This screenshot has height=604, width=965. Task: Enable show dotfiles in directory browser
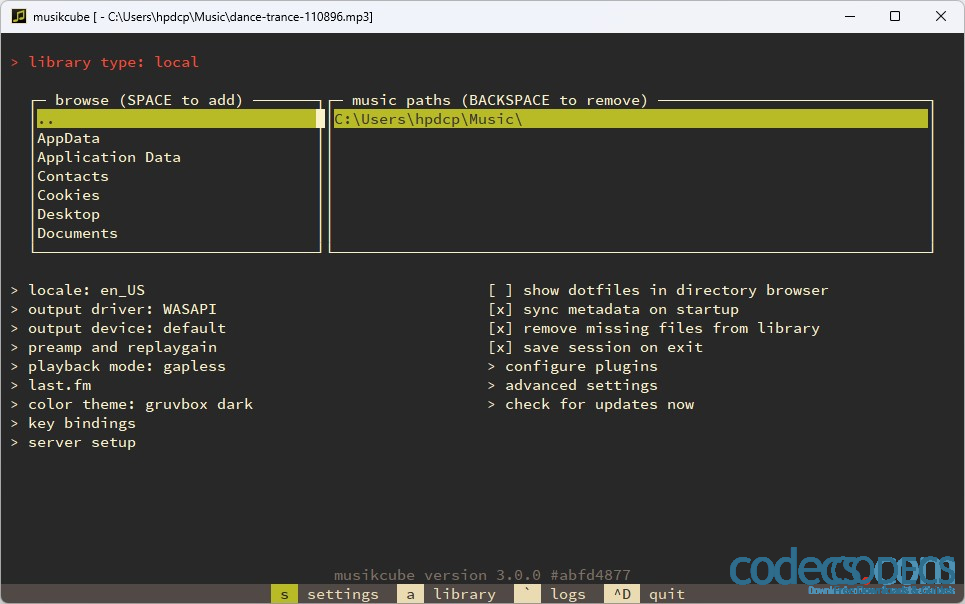pos(659,290)
